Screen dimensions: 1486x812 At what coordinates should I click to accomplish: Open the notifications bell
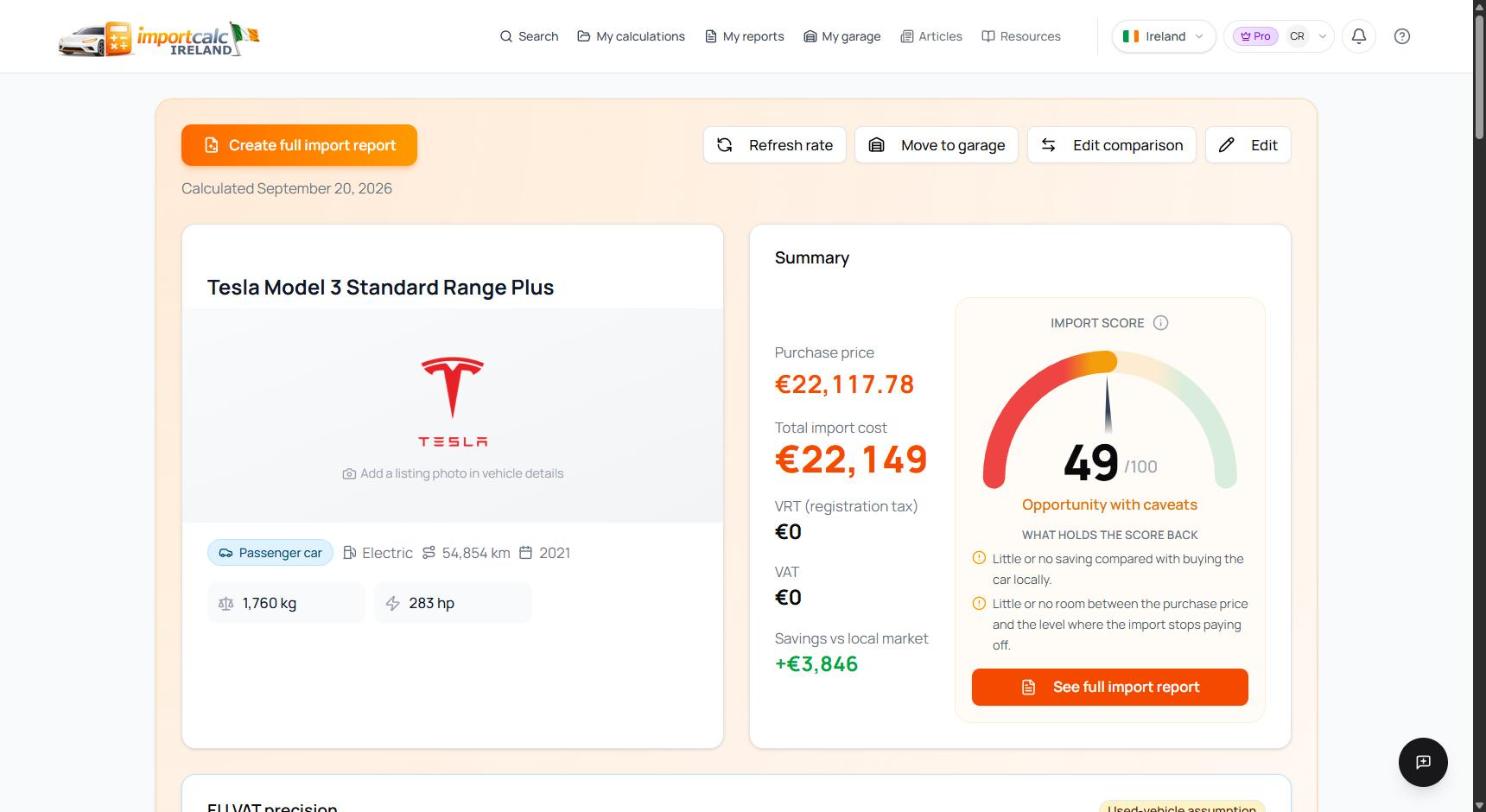1359,36
